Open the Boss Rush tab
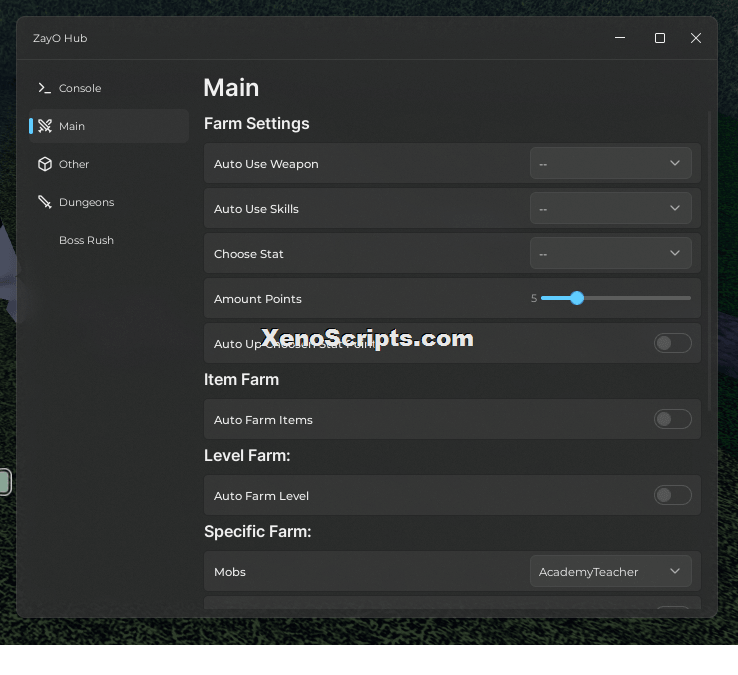 point(109,241)
